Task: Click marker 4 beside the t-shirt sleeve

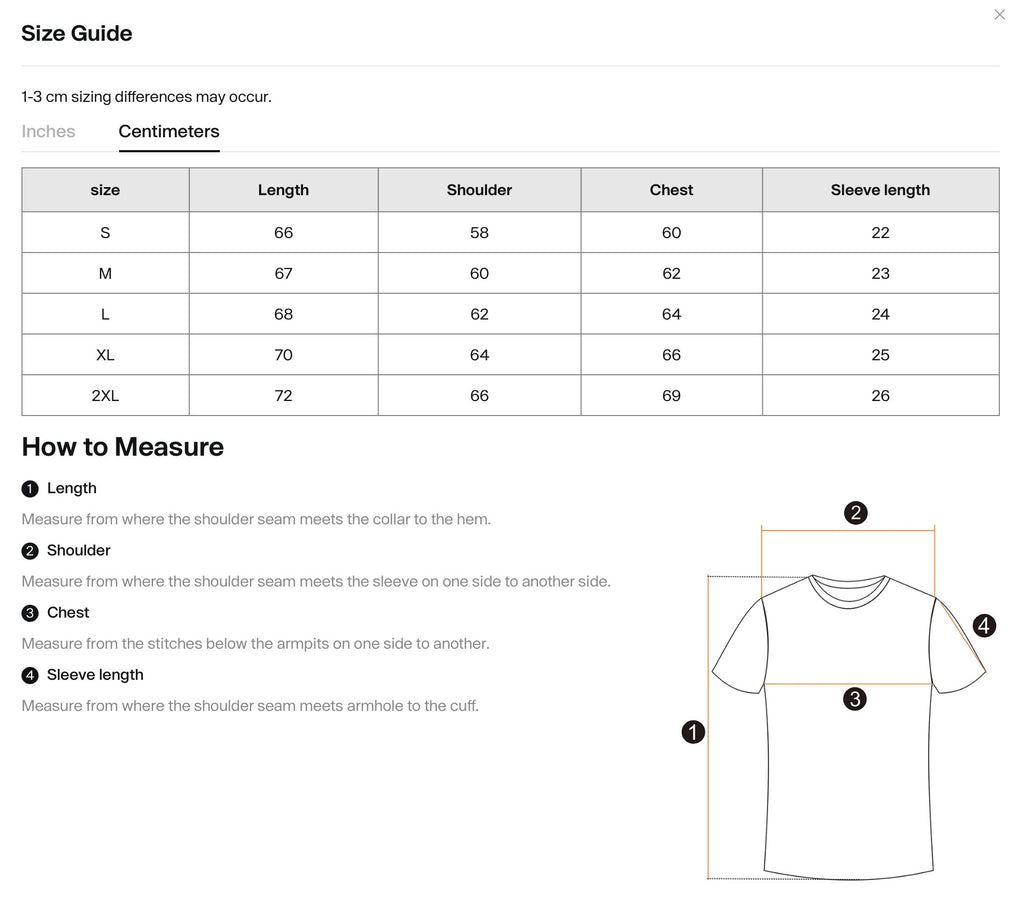Action: click(x=984, y=626)
